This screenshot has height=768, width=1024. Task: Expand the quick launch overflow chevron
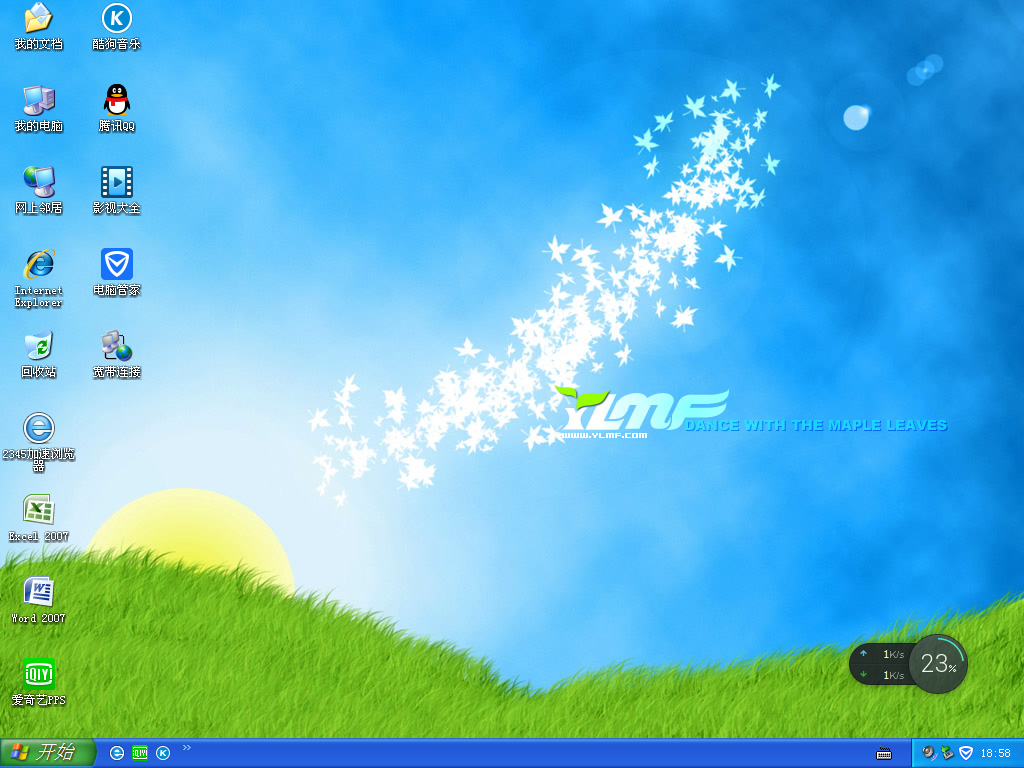(186, 747)
